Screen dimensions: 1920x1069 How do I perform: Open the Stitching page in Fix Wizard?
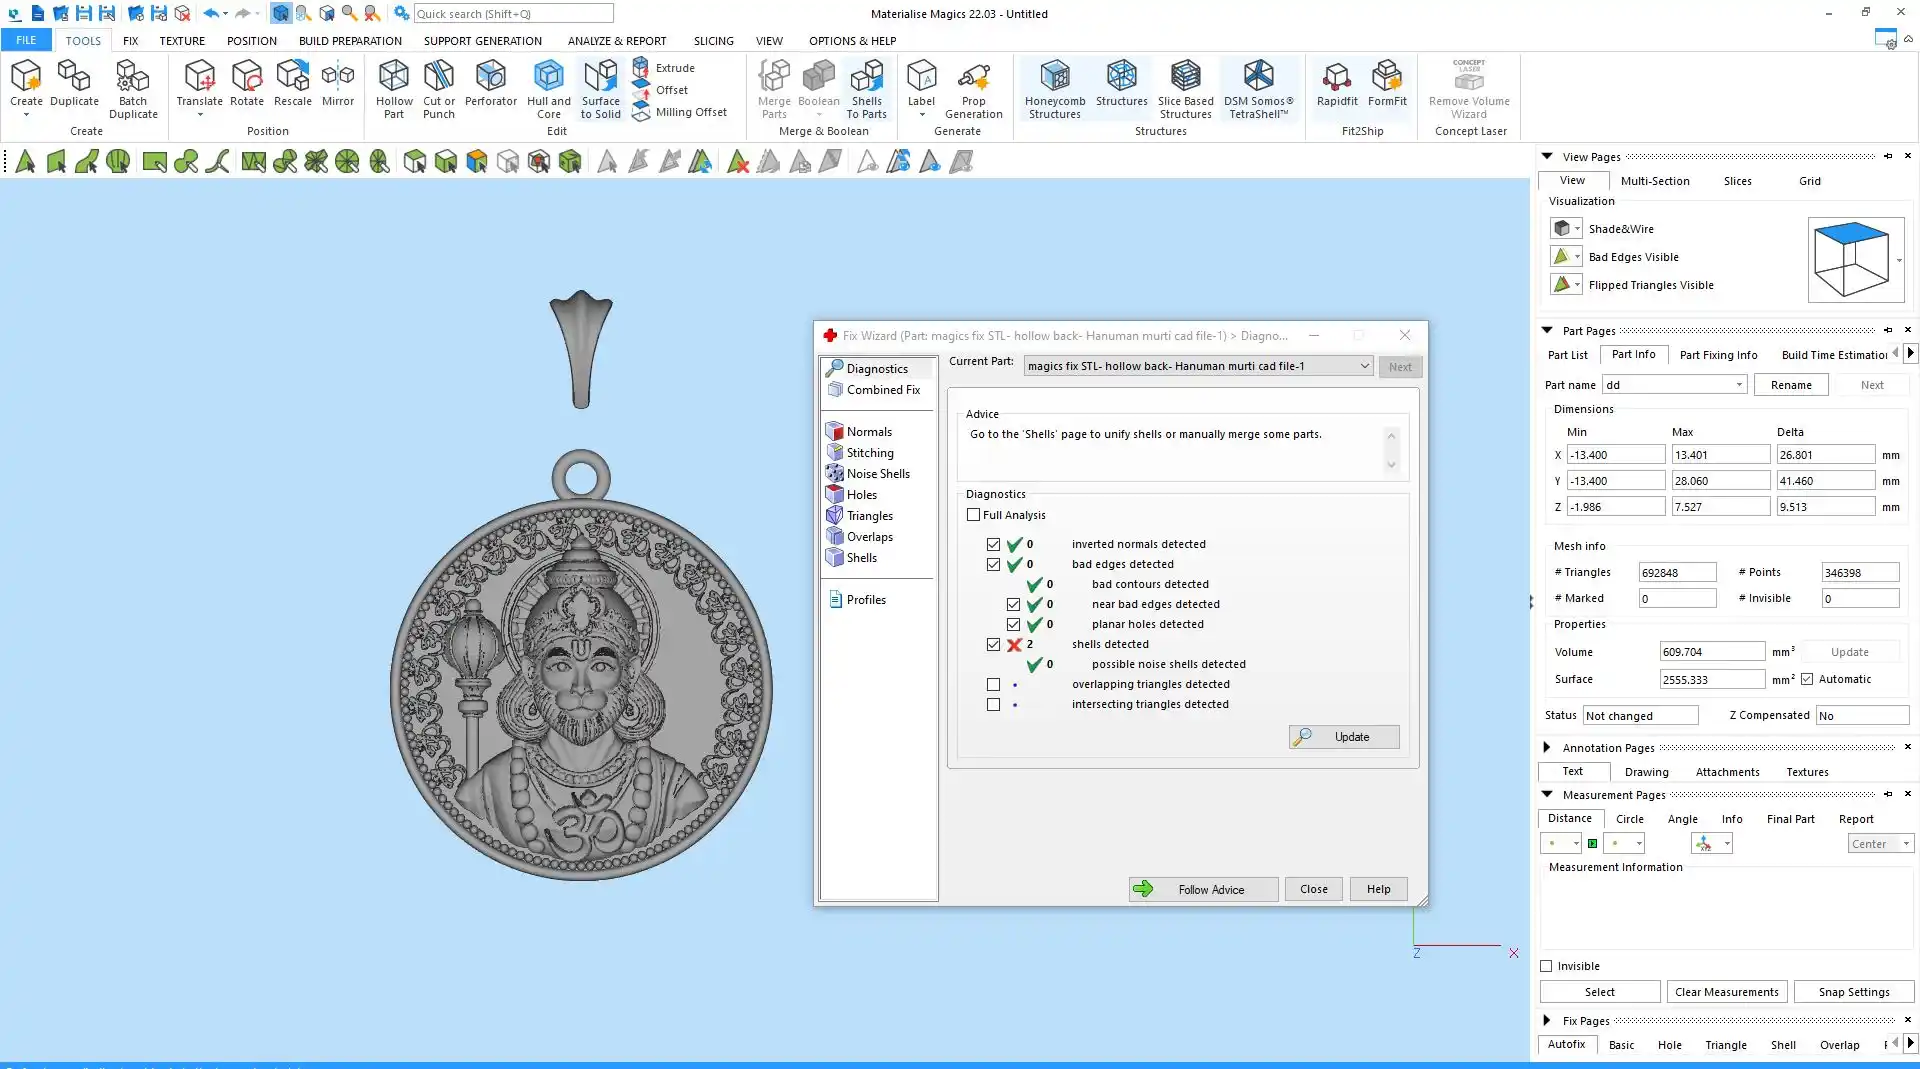pyautogui.click(x=869, y=453)
